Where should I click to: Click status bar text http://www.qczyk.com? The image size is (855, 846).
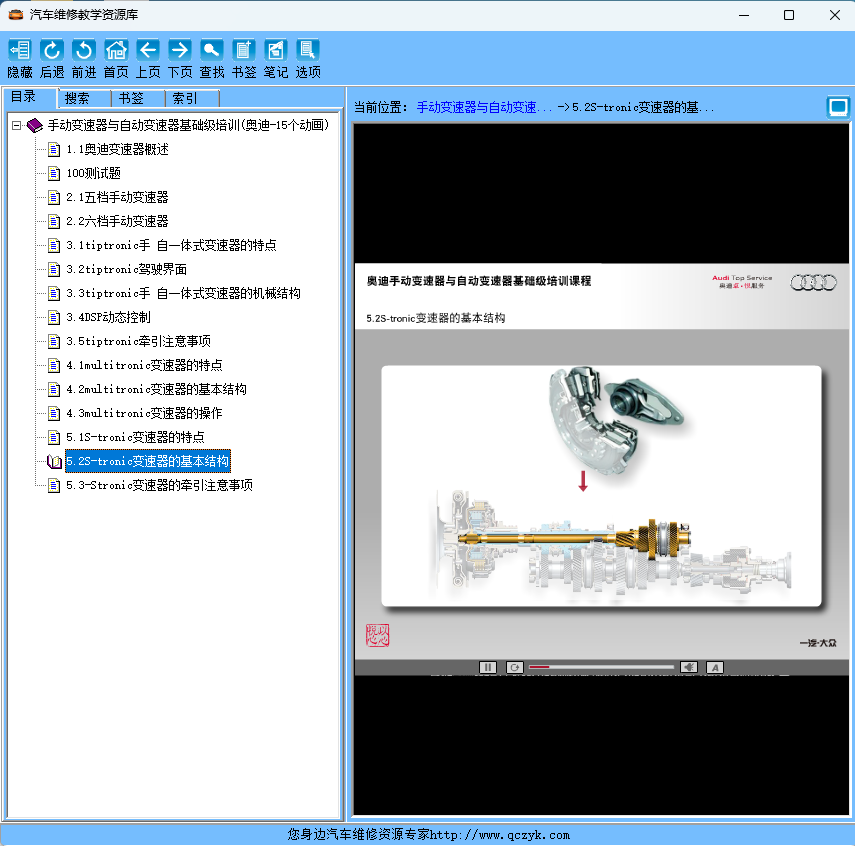click(499, 835)
